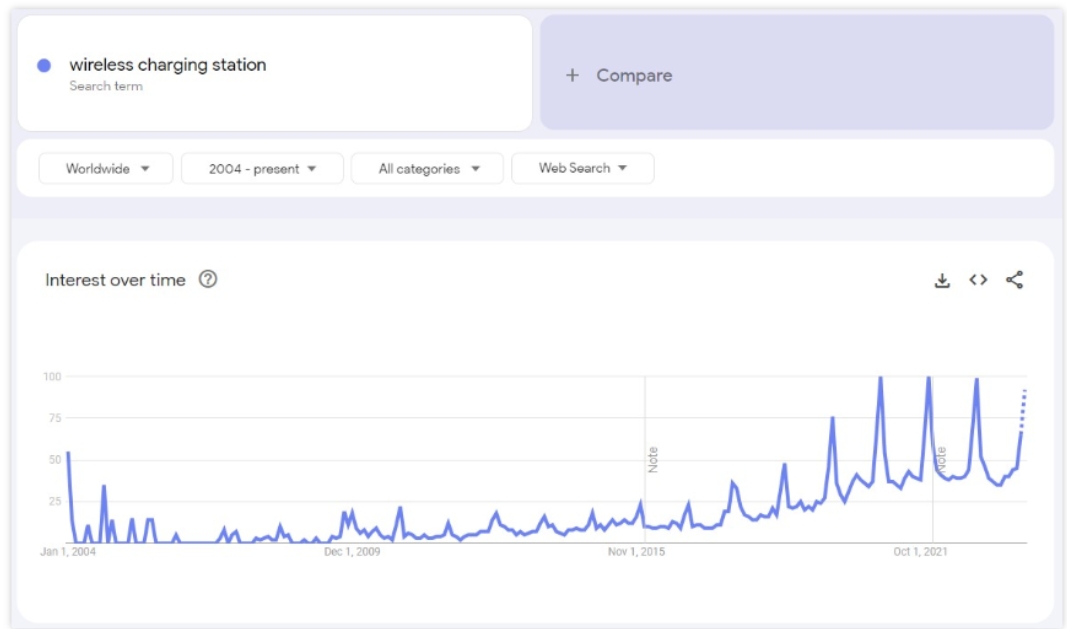
Task: Click the 'Dec 1, 2009' axis label
Action: (x=354, y=552)
